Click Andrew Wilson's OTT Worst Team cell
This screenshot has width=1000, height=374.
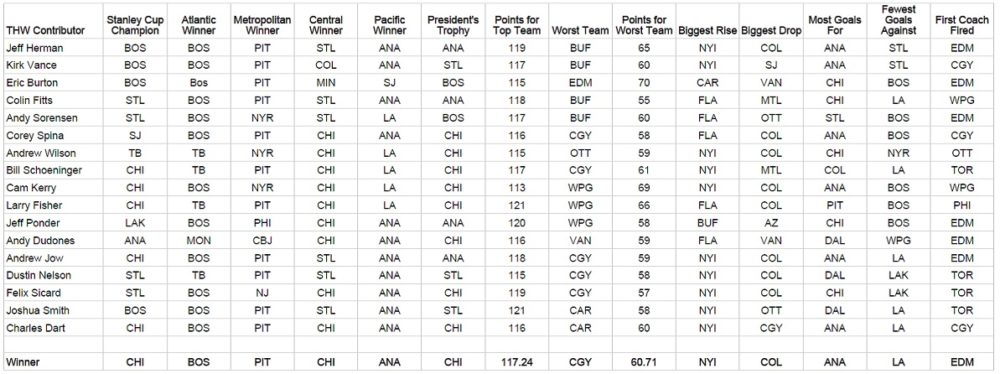pos(580,153)
